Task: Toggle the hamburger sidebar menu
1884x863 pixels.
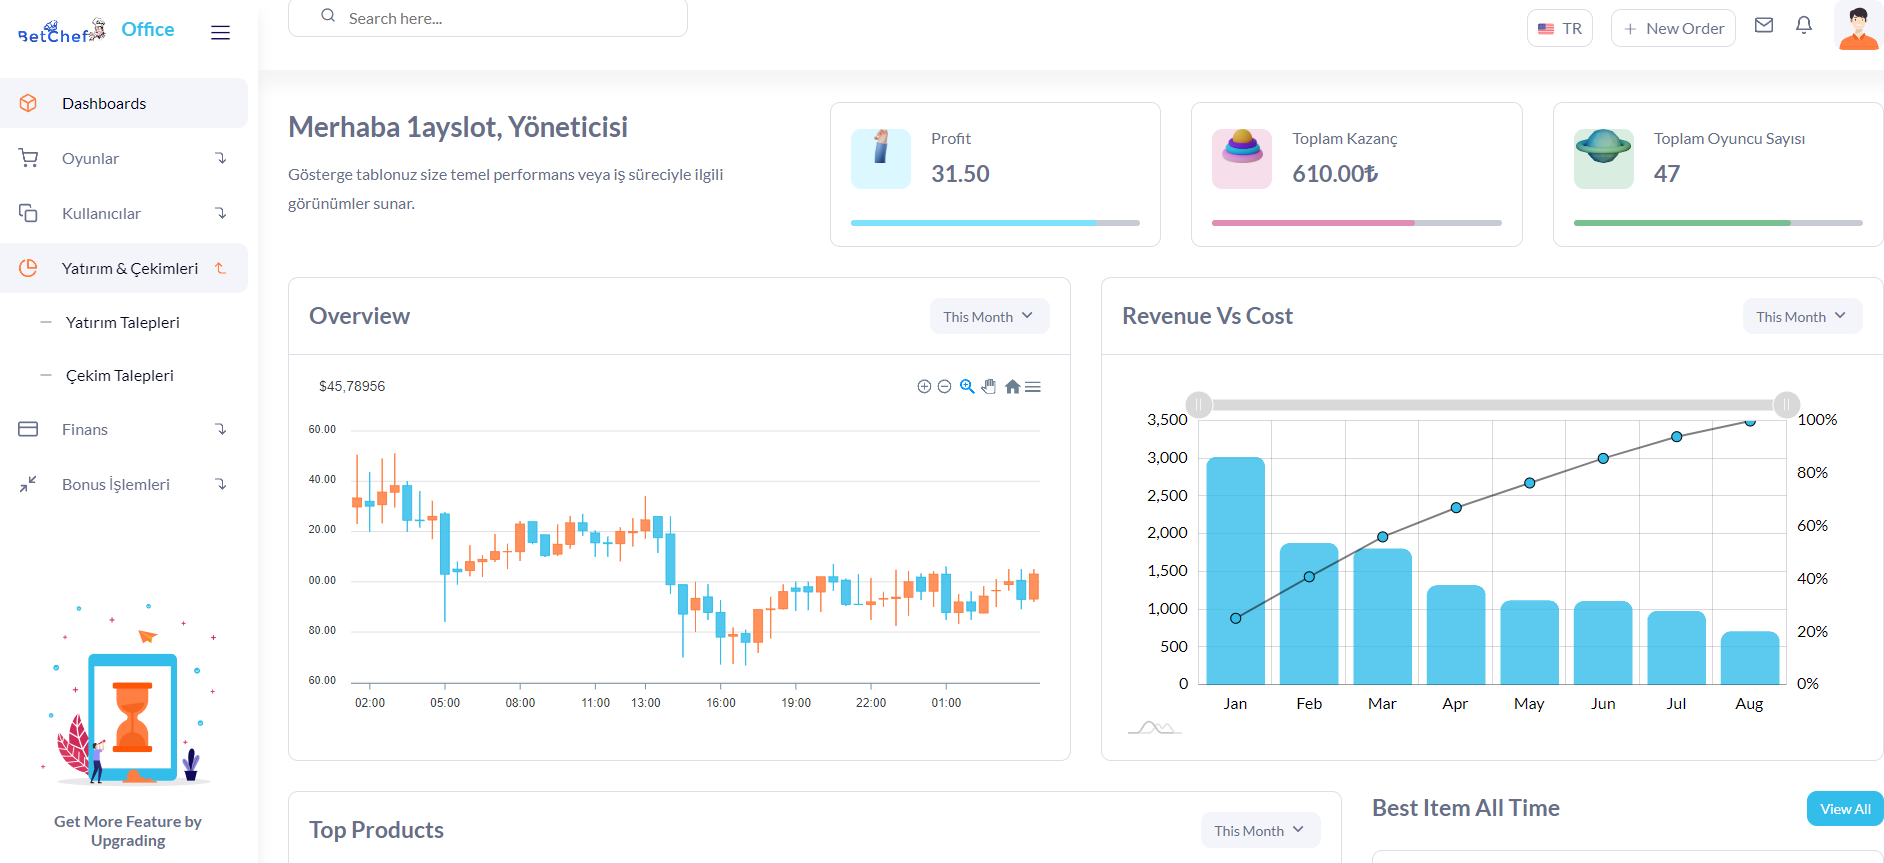Action: 221,33
